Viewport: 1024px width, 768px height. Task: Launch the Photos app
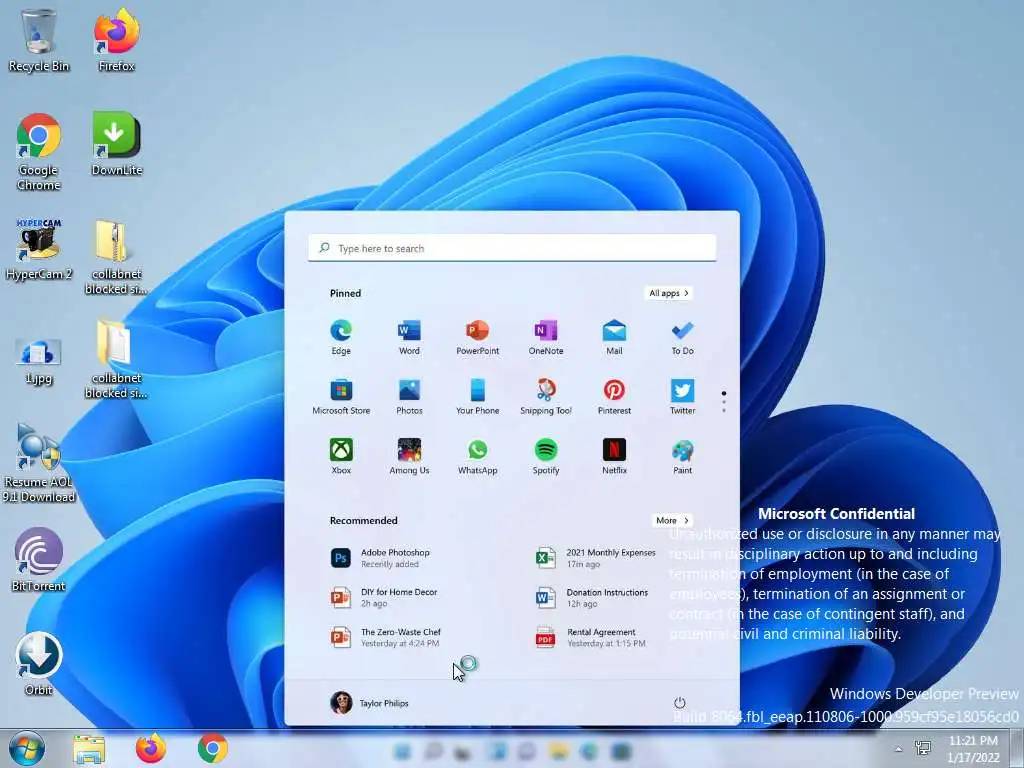click(409, 397)
